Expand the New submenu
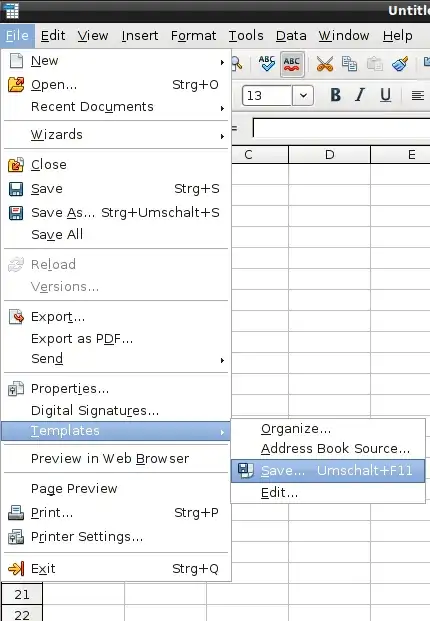This screenshot has height=621, width=430. coord(116,61)
